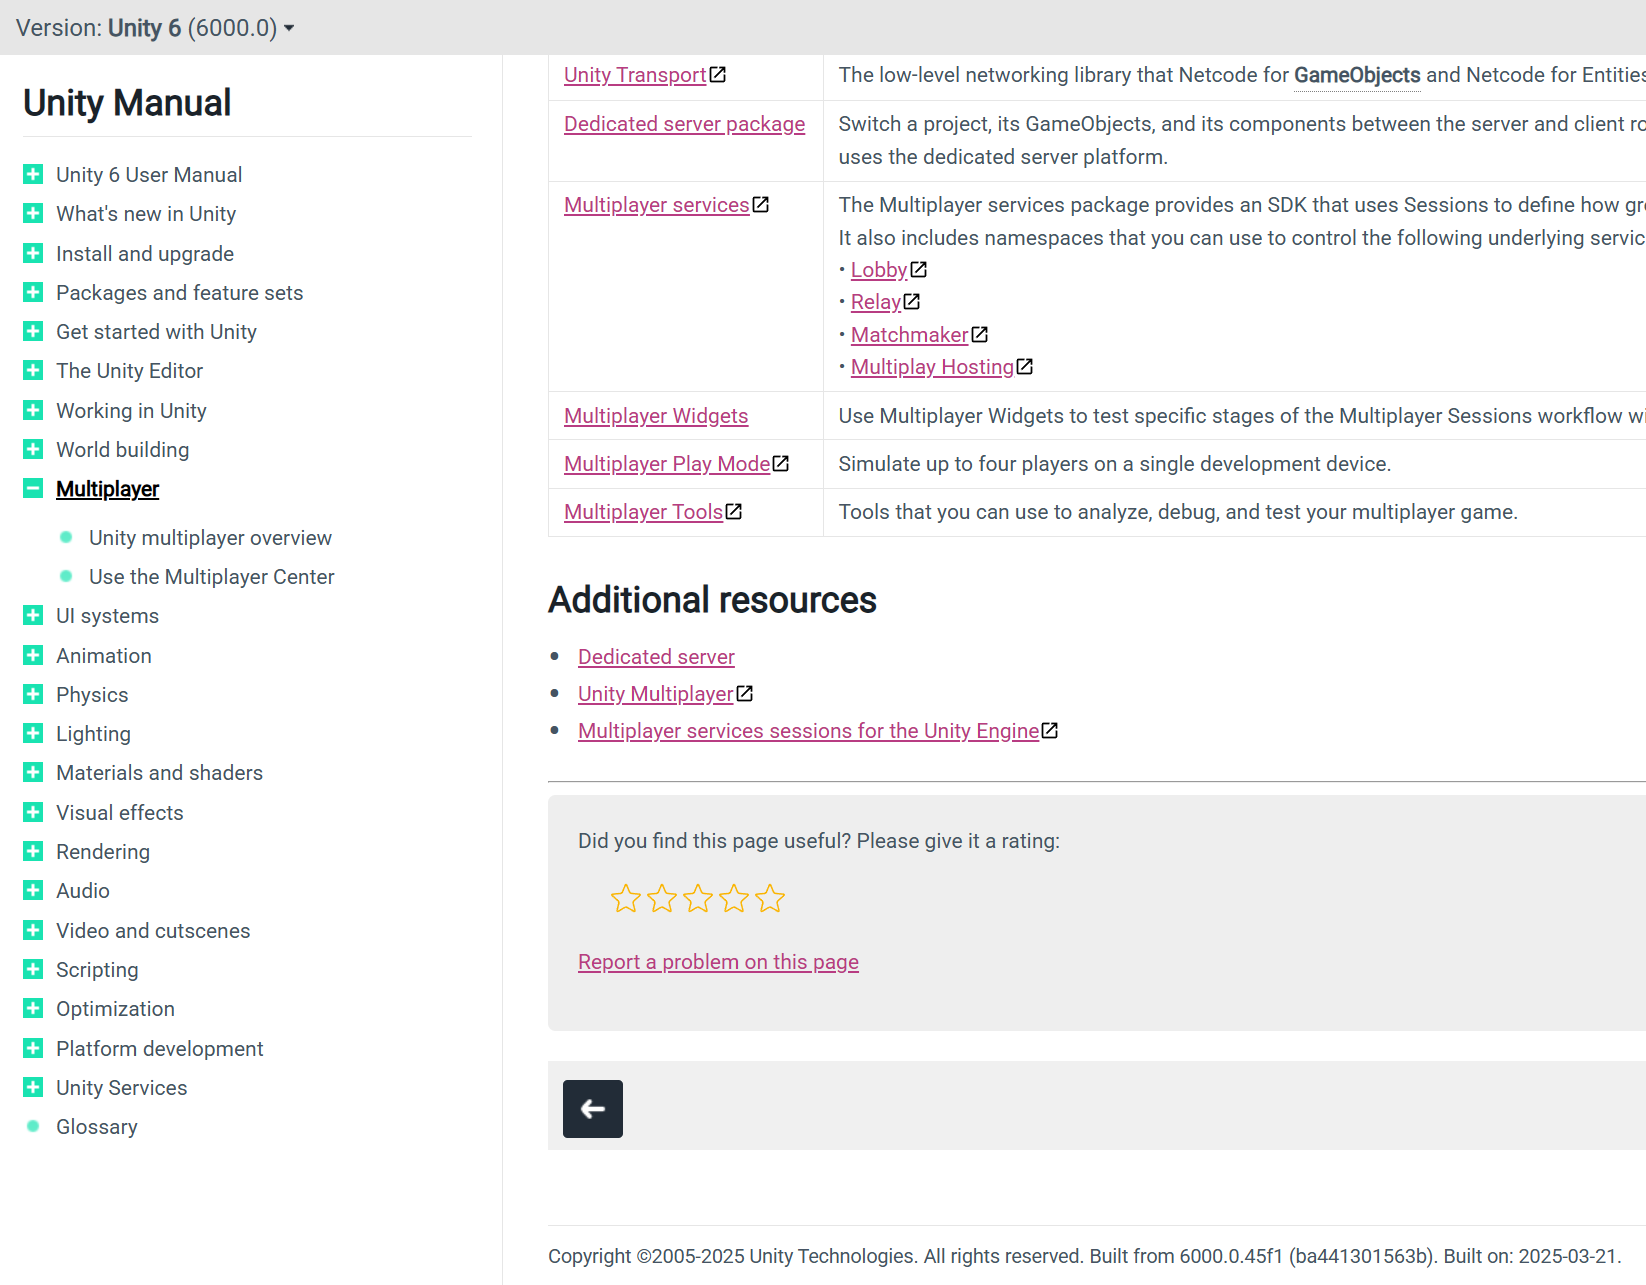Open the Multiplayer services link
Viewport: 1646px width, 1285px height.
pyautogui.click(x=656, y=205)
